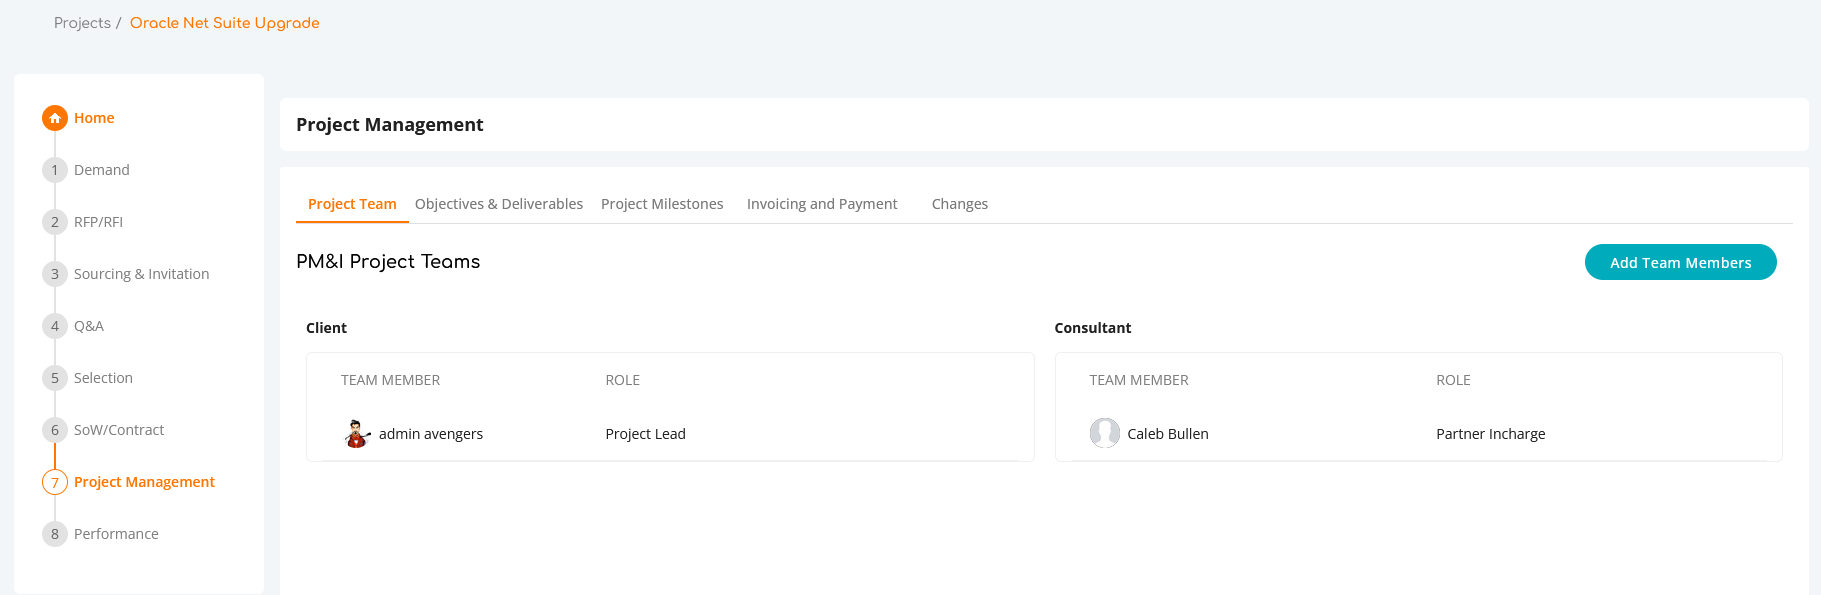Open the Project Milestones tab
This screenshot has width=1821, height=595.
[662, 204]
